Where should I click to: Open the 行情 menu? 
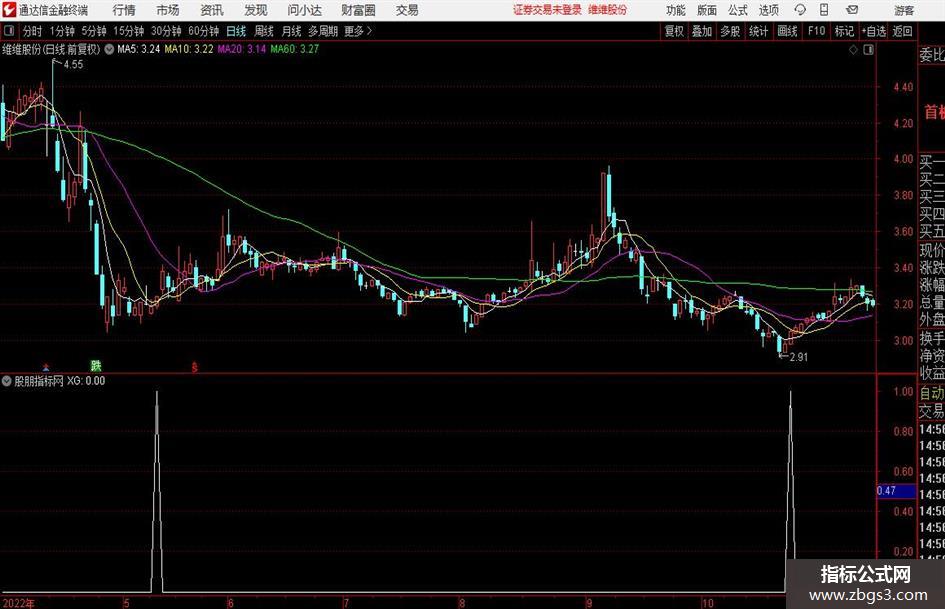coord(124,10)
